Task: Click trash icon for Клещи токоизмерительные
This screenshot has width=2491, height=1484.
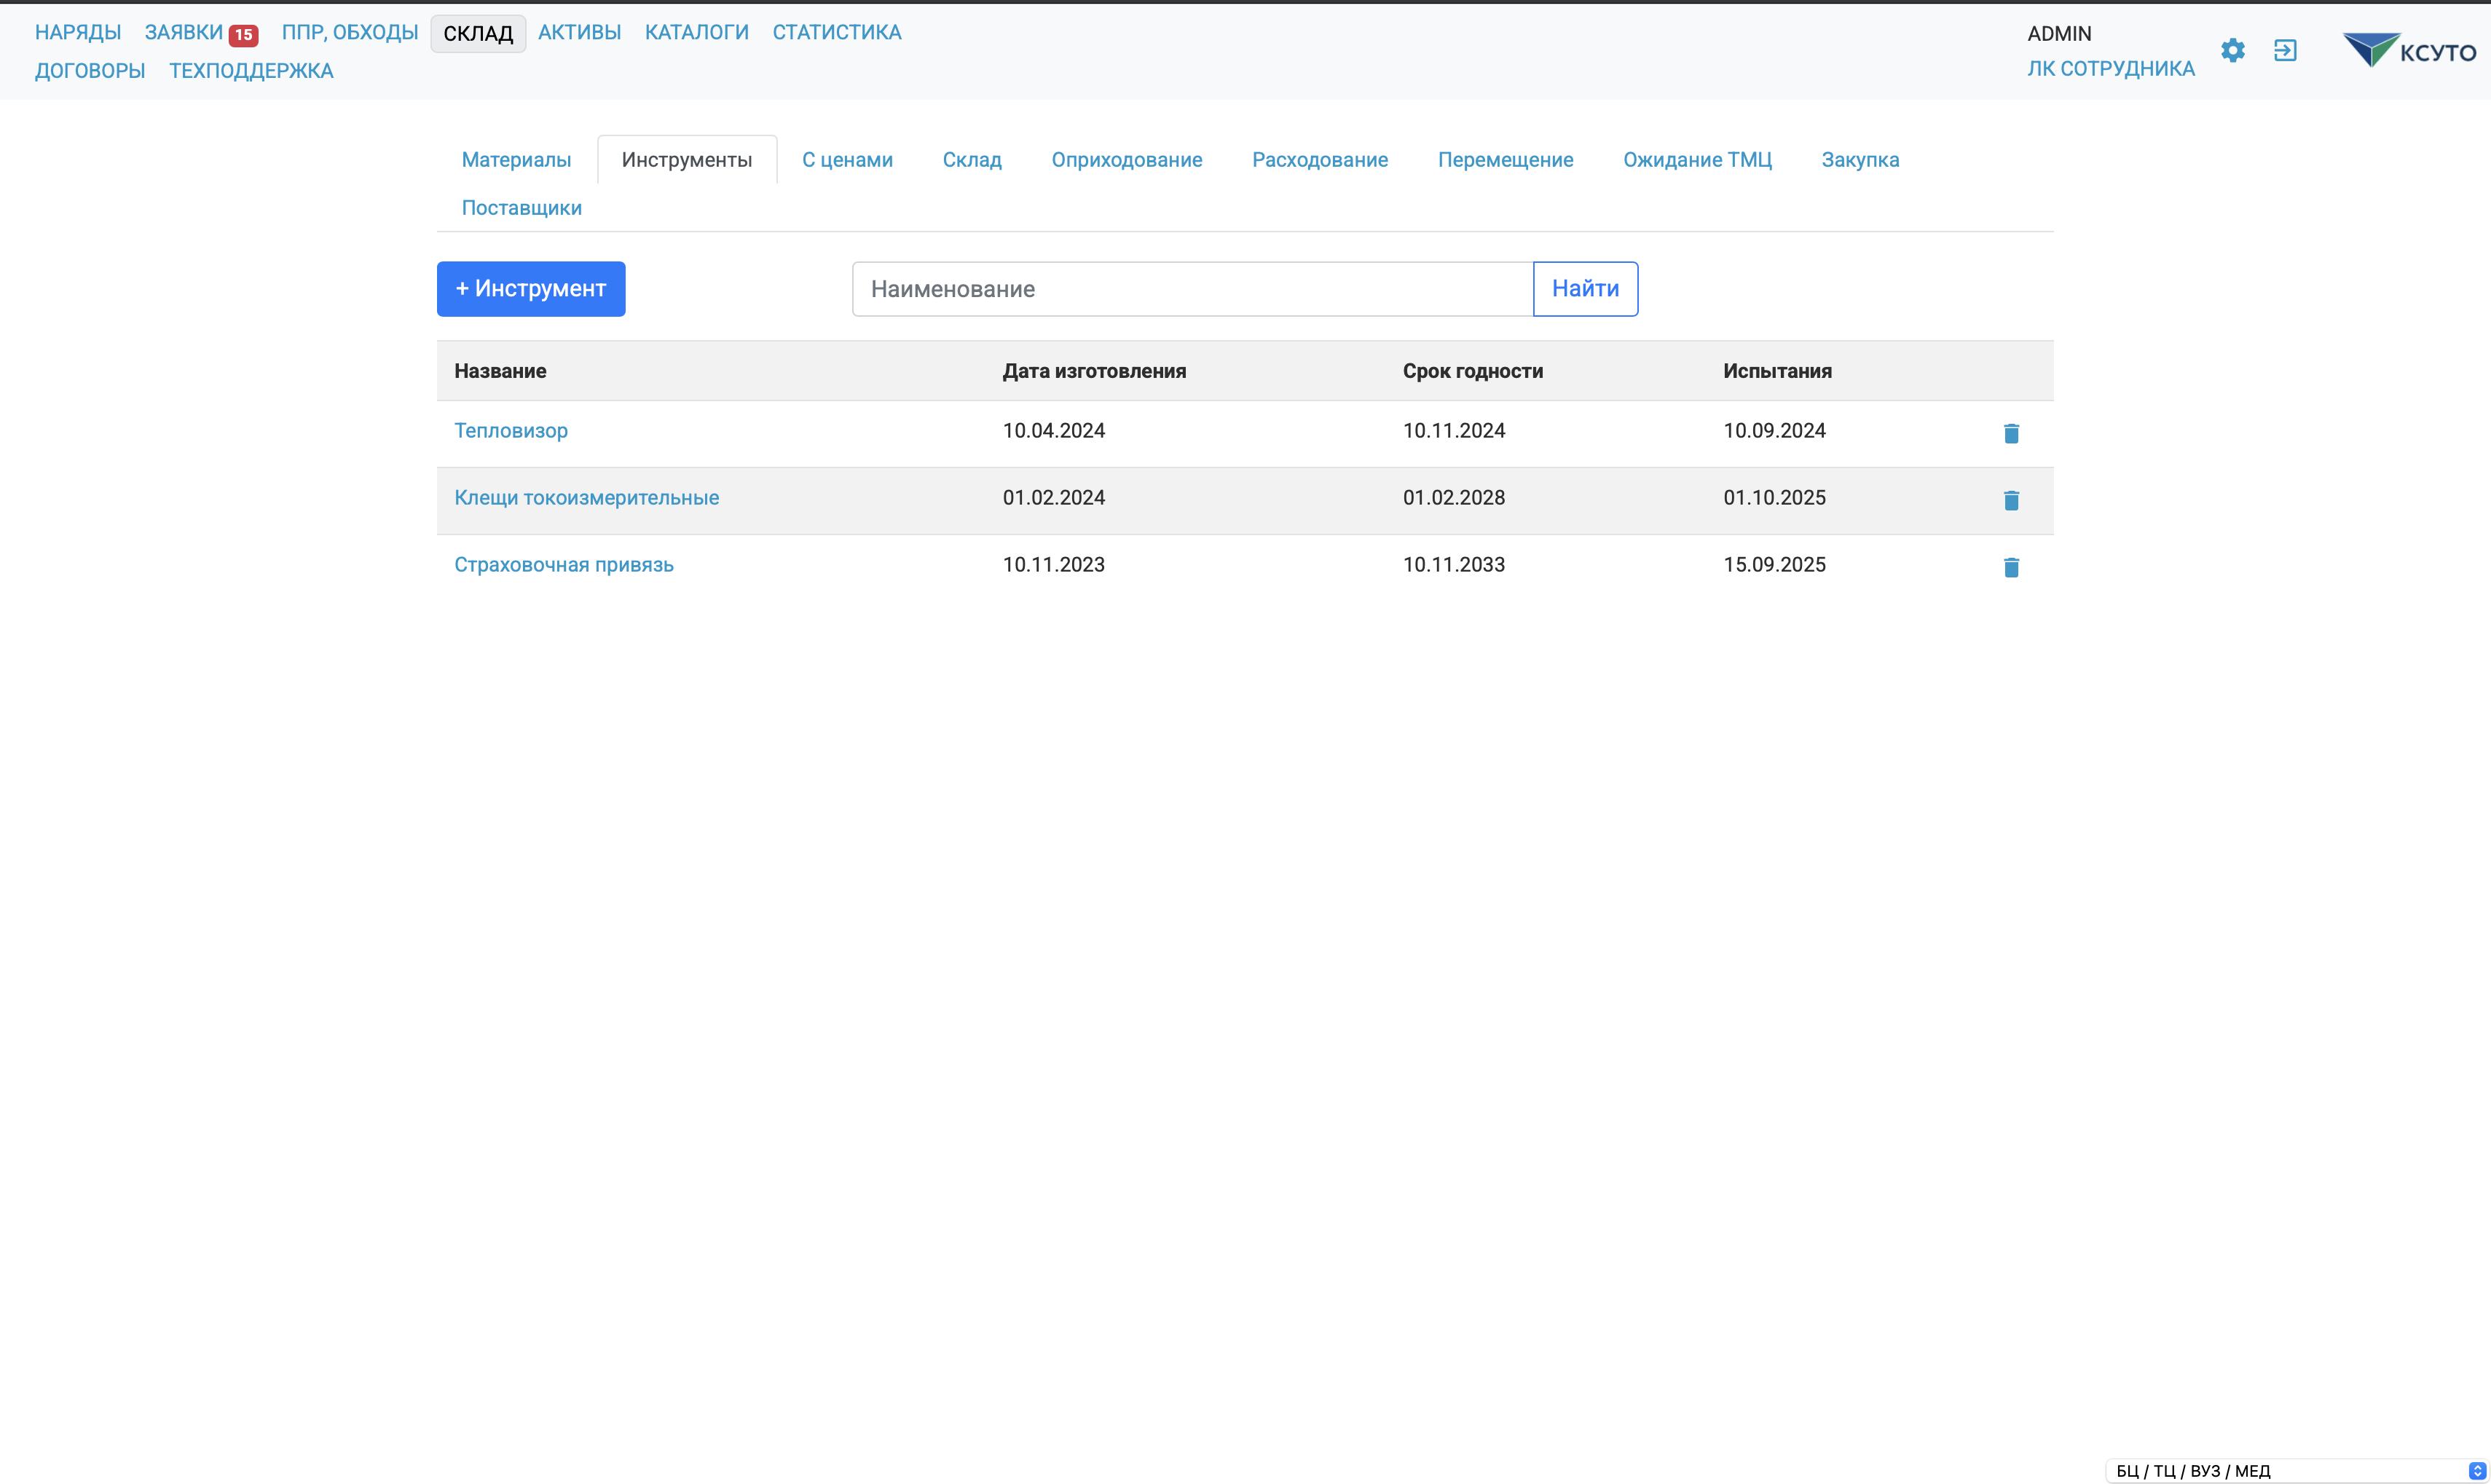Action: 2011,500
